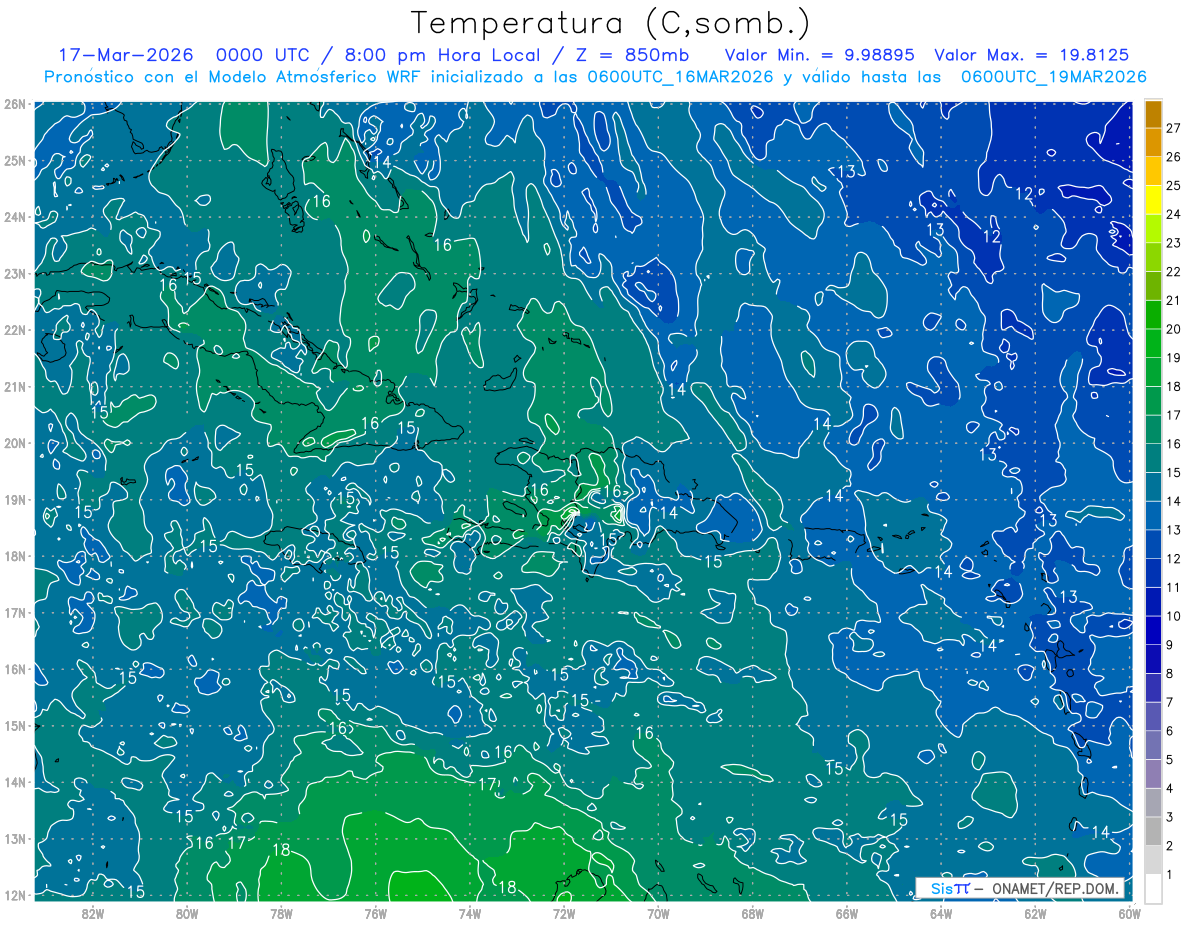Click the '21N' latitude axis label
The height and width of the screenshot is (927, 1200).
click(x=14, y=386)
